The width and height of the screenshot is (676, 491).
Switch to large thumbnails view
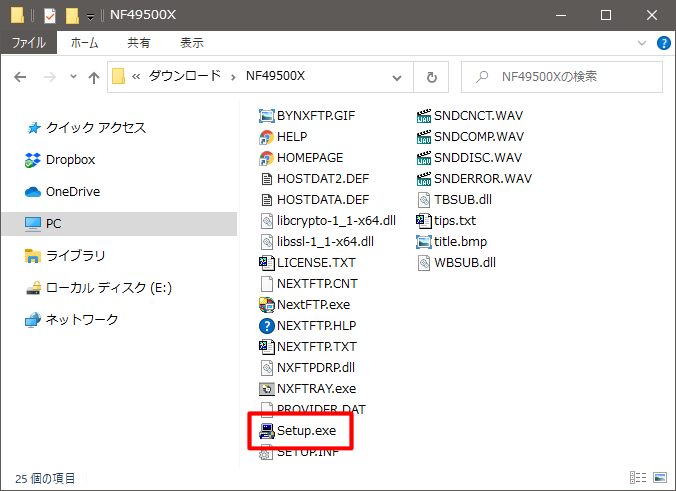(660, 478)
